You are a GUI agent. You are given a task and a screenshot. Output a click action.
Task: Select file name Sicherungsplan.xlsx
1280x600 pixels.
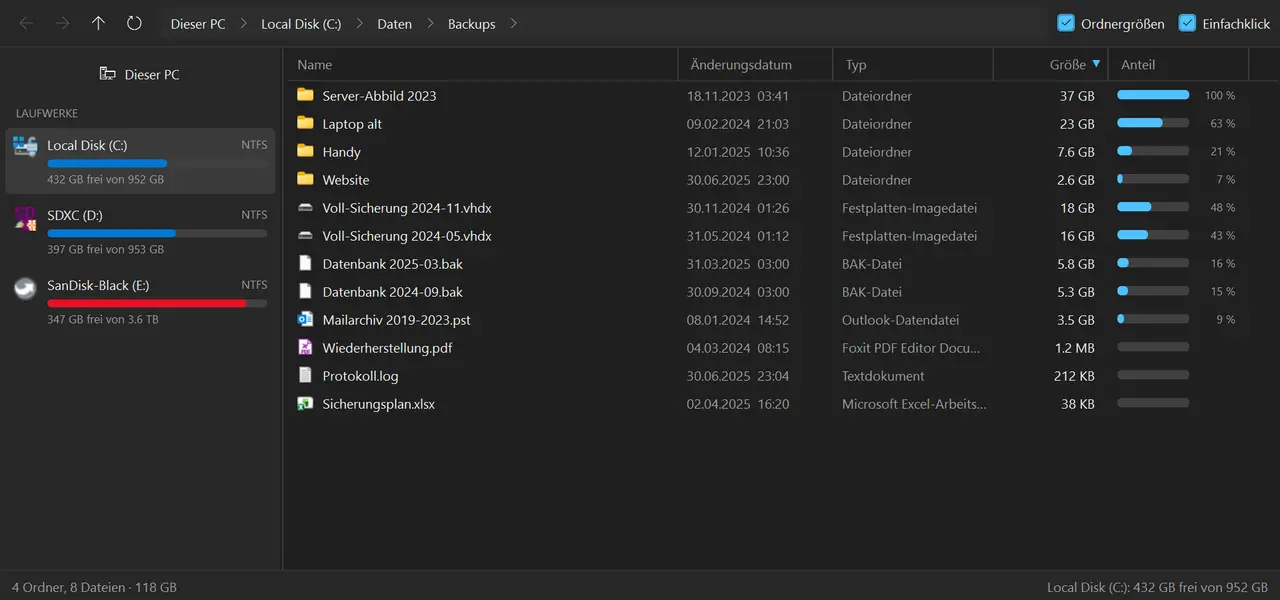pos(378,404)
